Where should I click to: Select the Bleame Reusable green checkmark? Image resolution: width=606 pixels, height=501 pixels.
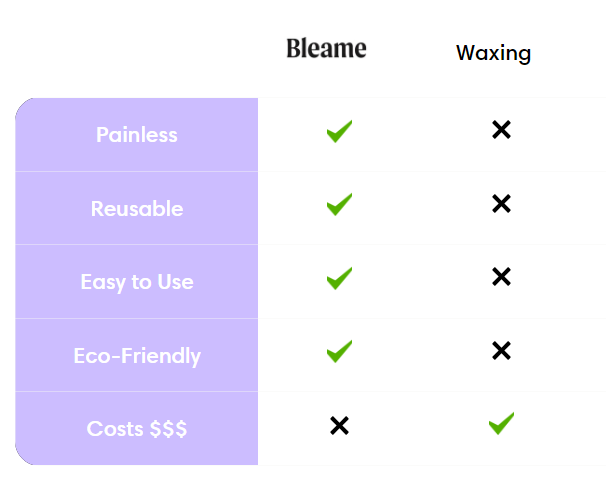coord(339,204)
